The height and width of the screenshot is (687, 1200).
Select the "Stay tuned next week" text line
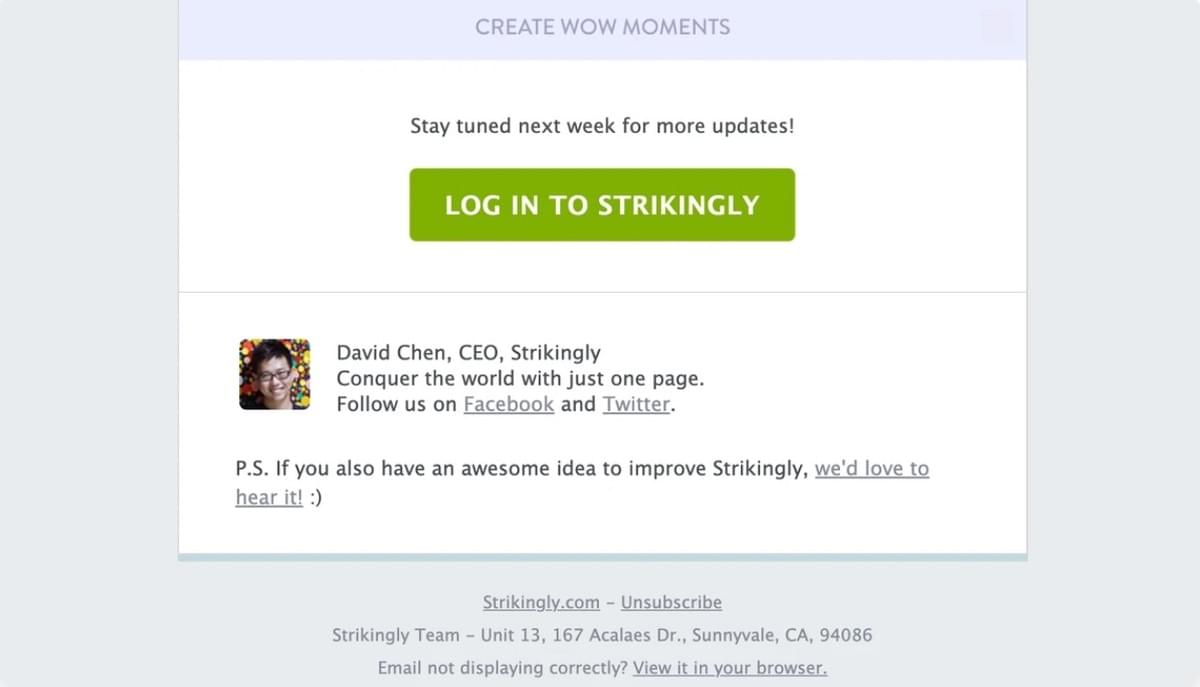(601, 126)
